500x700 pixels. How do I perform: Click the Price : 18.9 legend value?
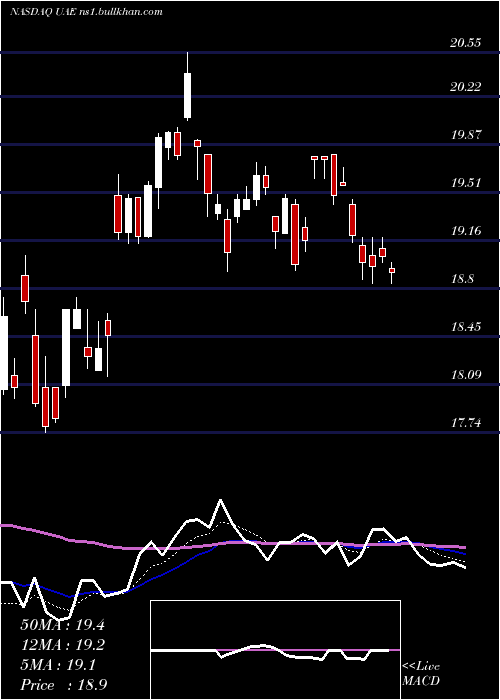[x=63, y=685]
